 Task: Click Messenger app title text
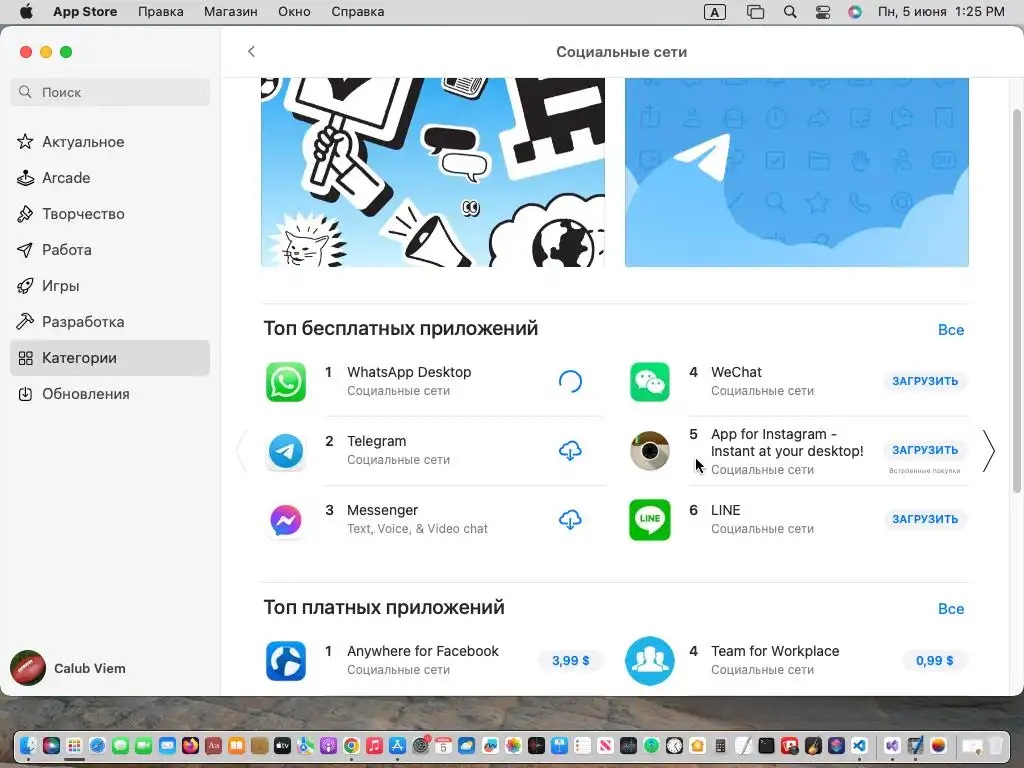[382, 510]
